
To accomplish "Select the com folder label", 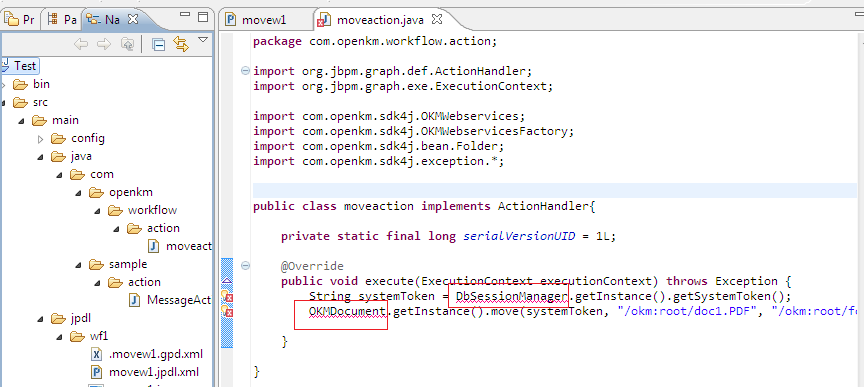I will (102, 175).
